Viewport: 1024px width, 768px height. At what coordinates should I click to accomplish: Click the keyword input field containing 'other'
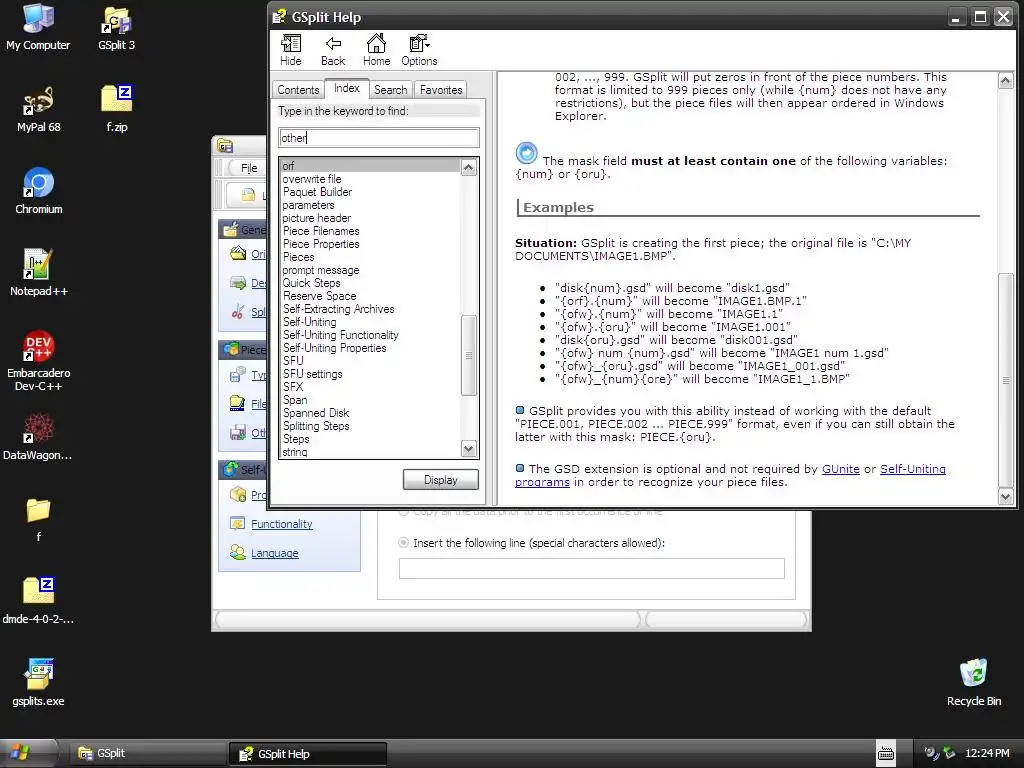(x=379, y=138)
